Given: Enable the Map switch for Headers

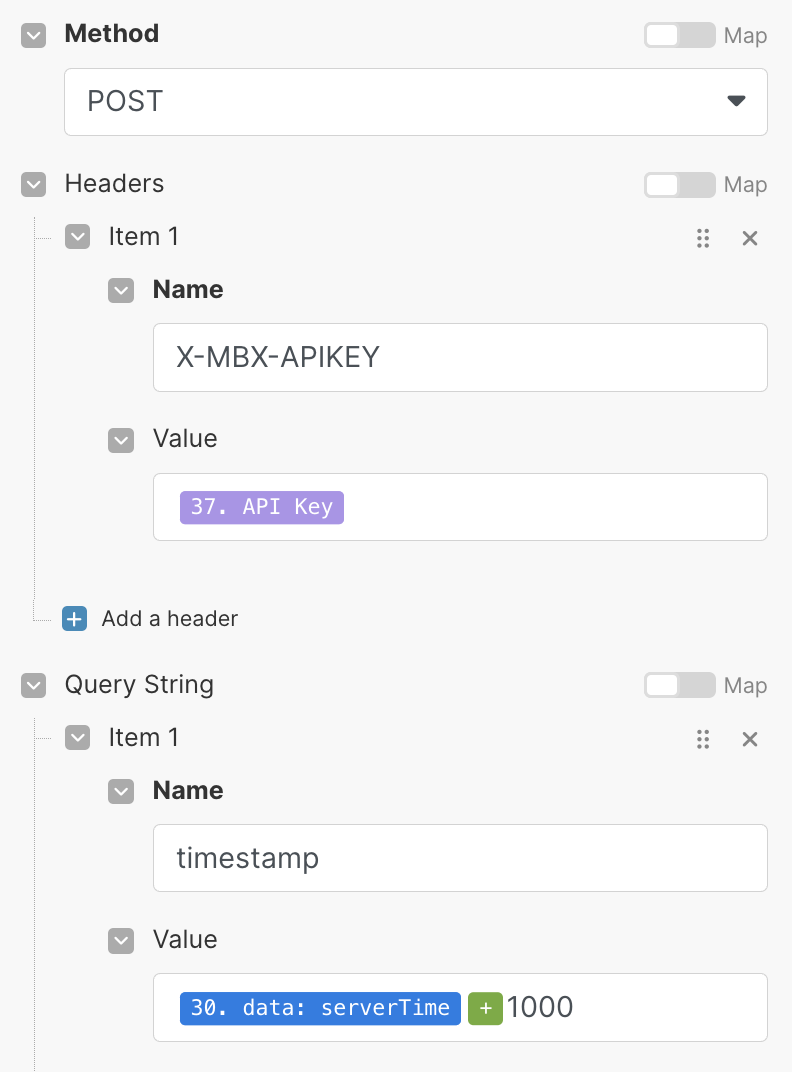Looking at the screenshot, I should click(x=680, y=185).
